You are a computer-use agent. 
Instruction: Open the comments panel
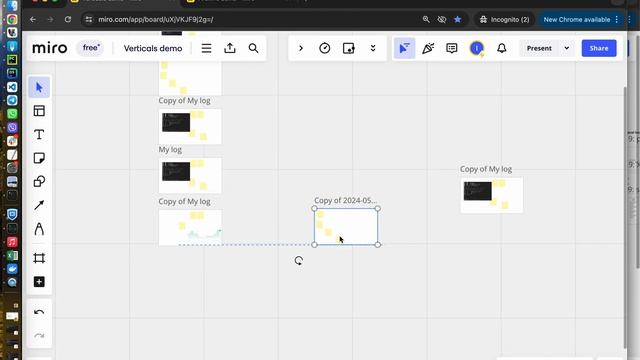pos(452,48)
